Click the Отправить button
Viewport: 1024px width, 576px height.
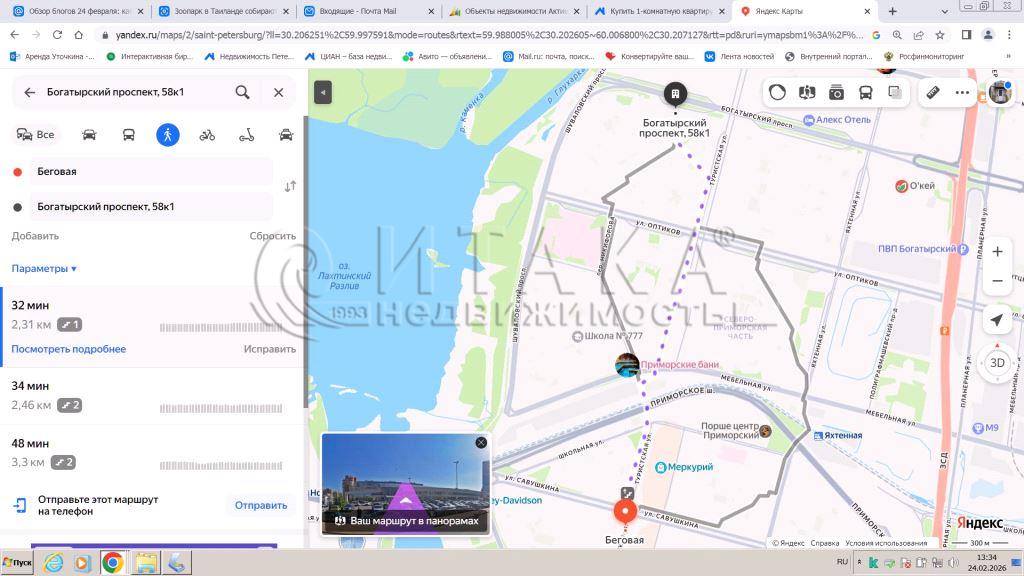pyautogui.click(x=260, y=505)
